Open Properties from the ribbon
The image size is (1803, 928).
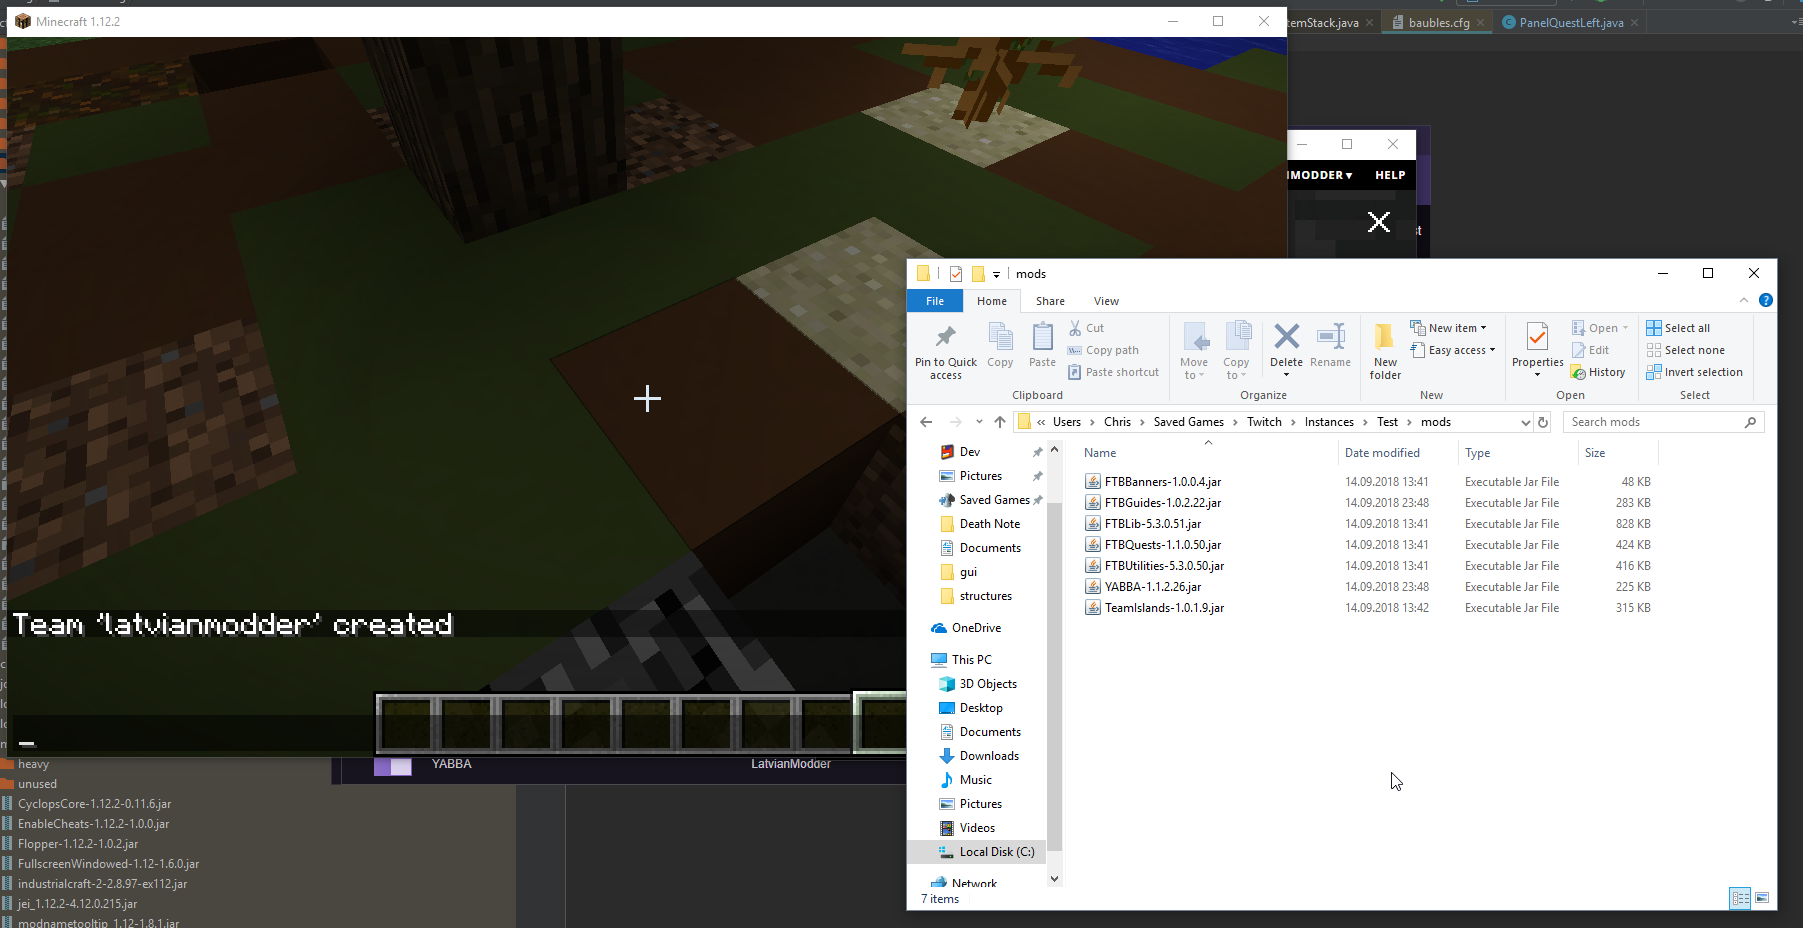coord(1537,340)
